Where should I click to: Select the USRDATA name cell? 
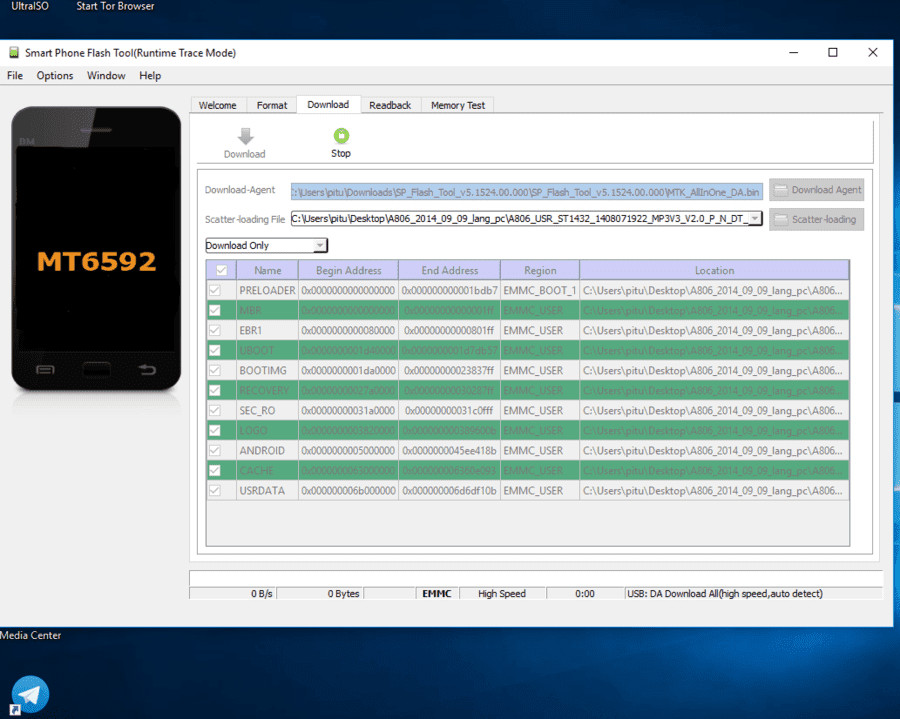267,491
